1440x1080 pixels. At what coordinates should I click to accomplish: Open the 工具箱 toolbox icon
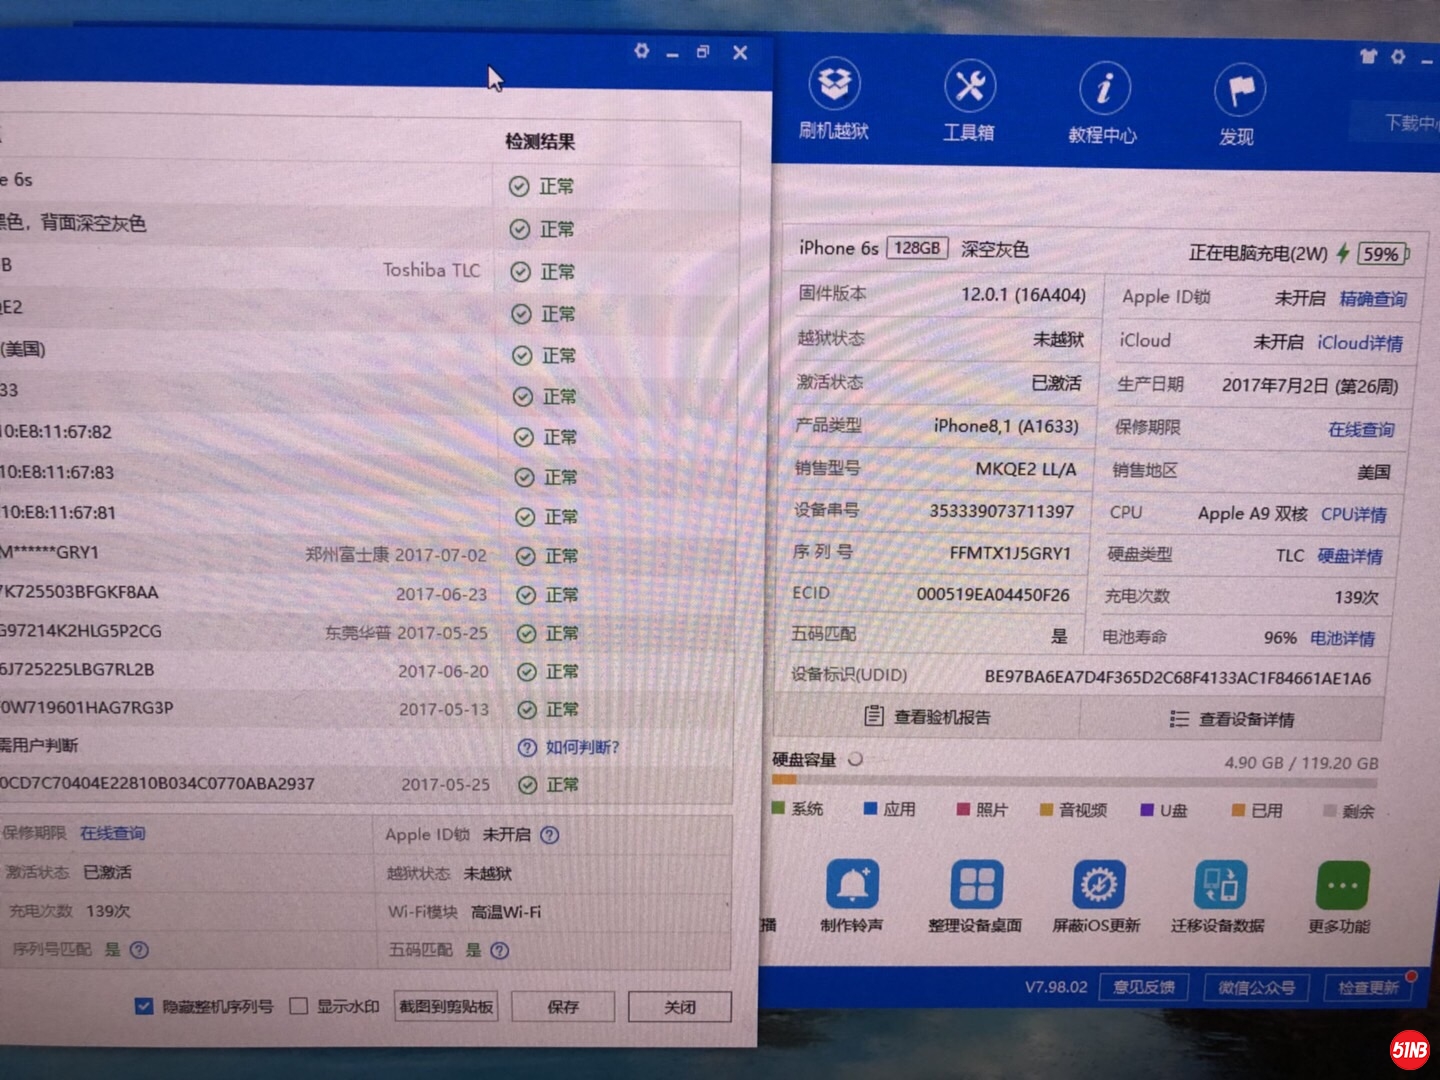click(x=969, y=100)
